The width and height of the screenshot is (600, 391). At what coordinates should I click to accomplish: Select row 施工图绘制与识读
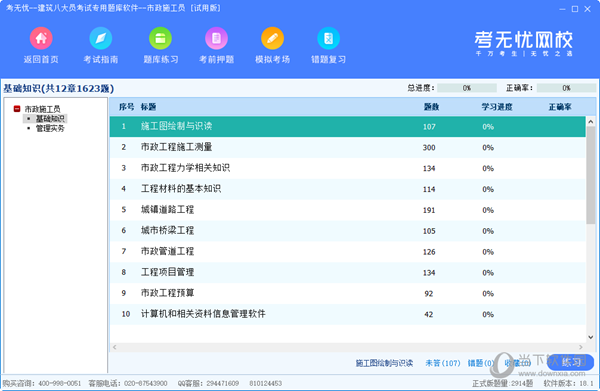coord(347,127)
